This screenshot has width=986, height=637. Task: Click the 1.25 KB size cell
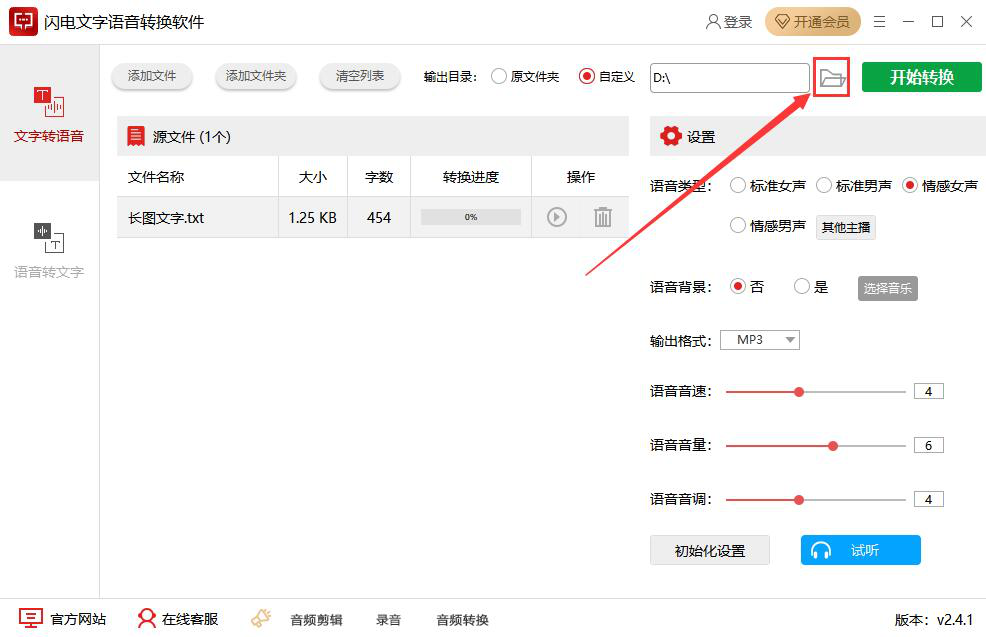point(313,218)
